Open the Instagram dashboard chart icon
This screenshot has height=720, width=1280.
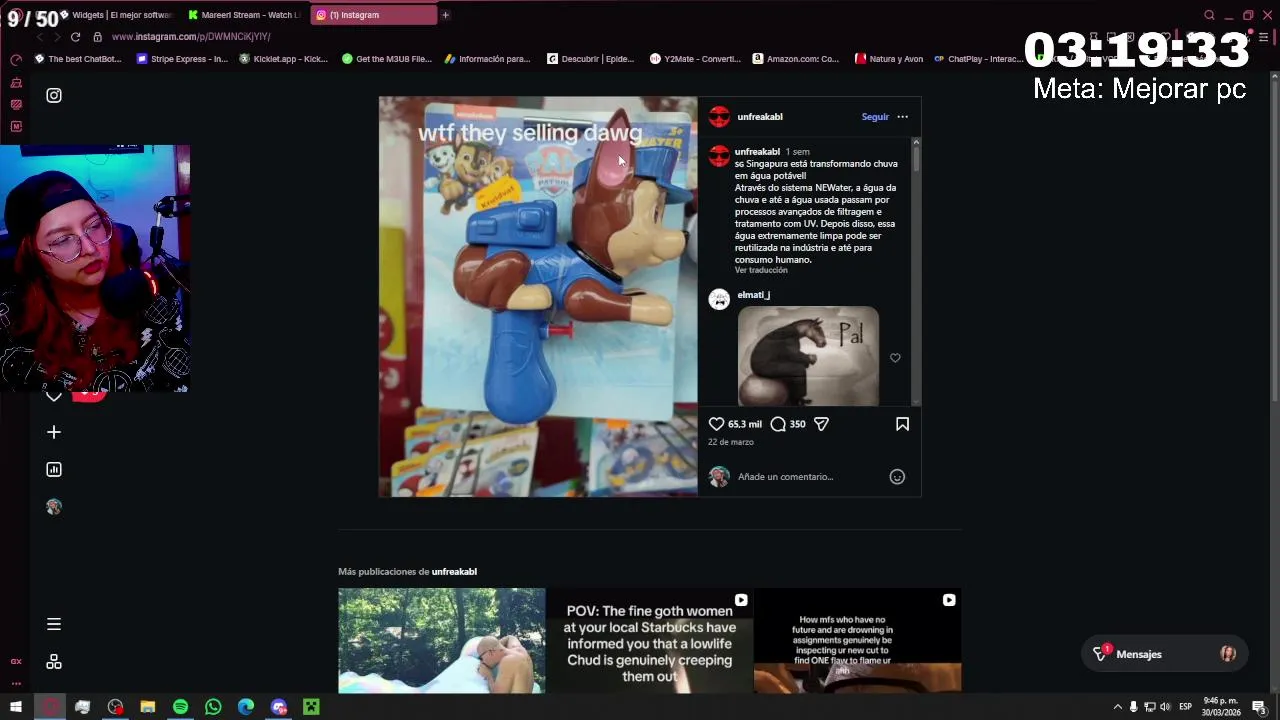click(54, 469)
